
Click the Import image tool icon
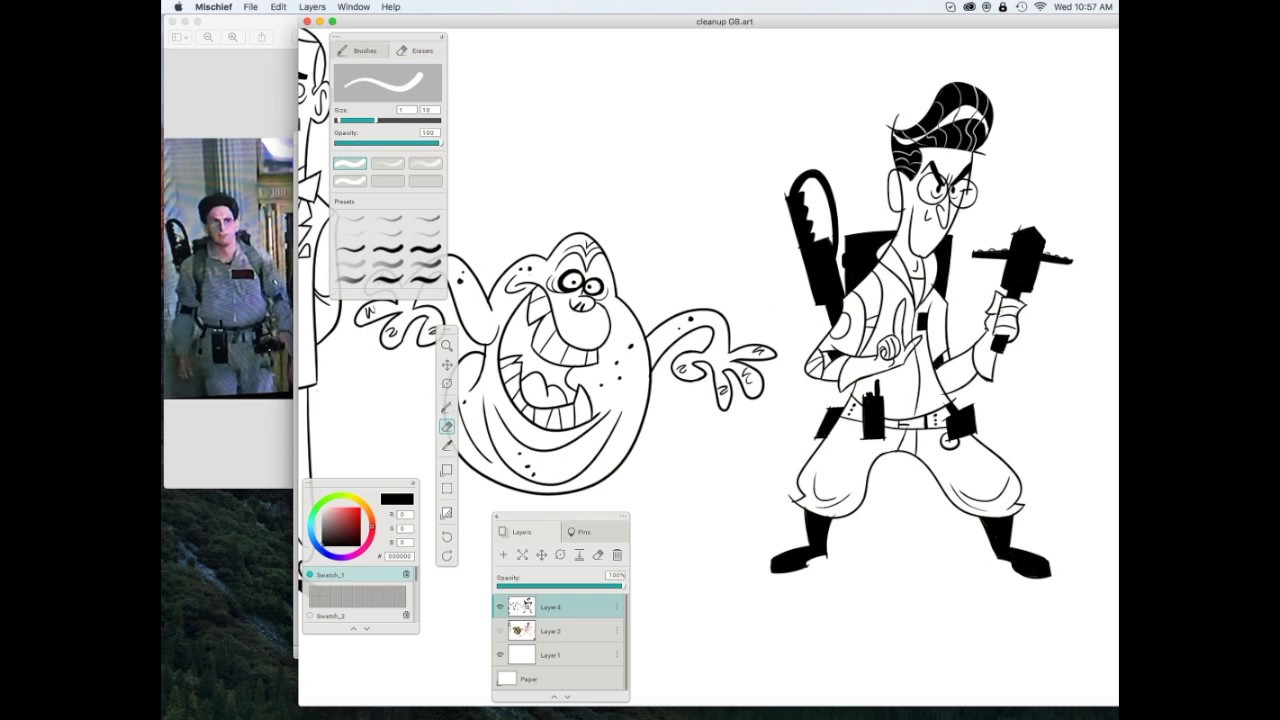(447, 513)
